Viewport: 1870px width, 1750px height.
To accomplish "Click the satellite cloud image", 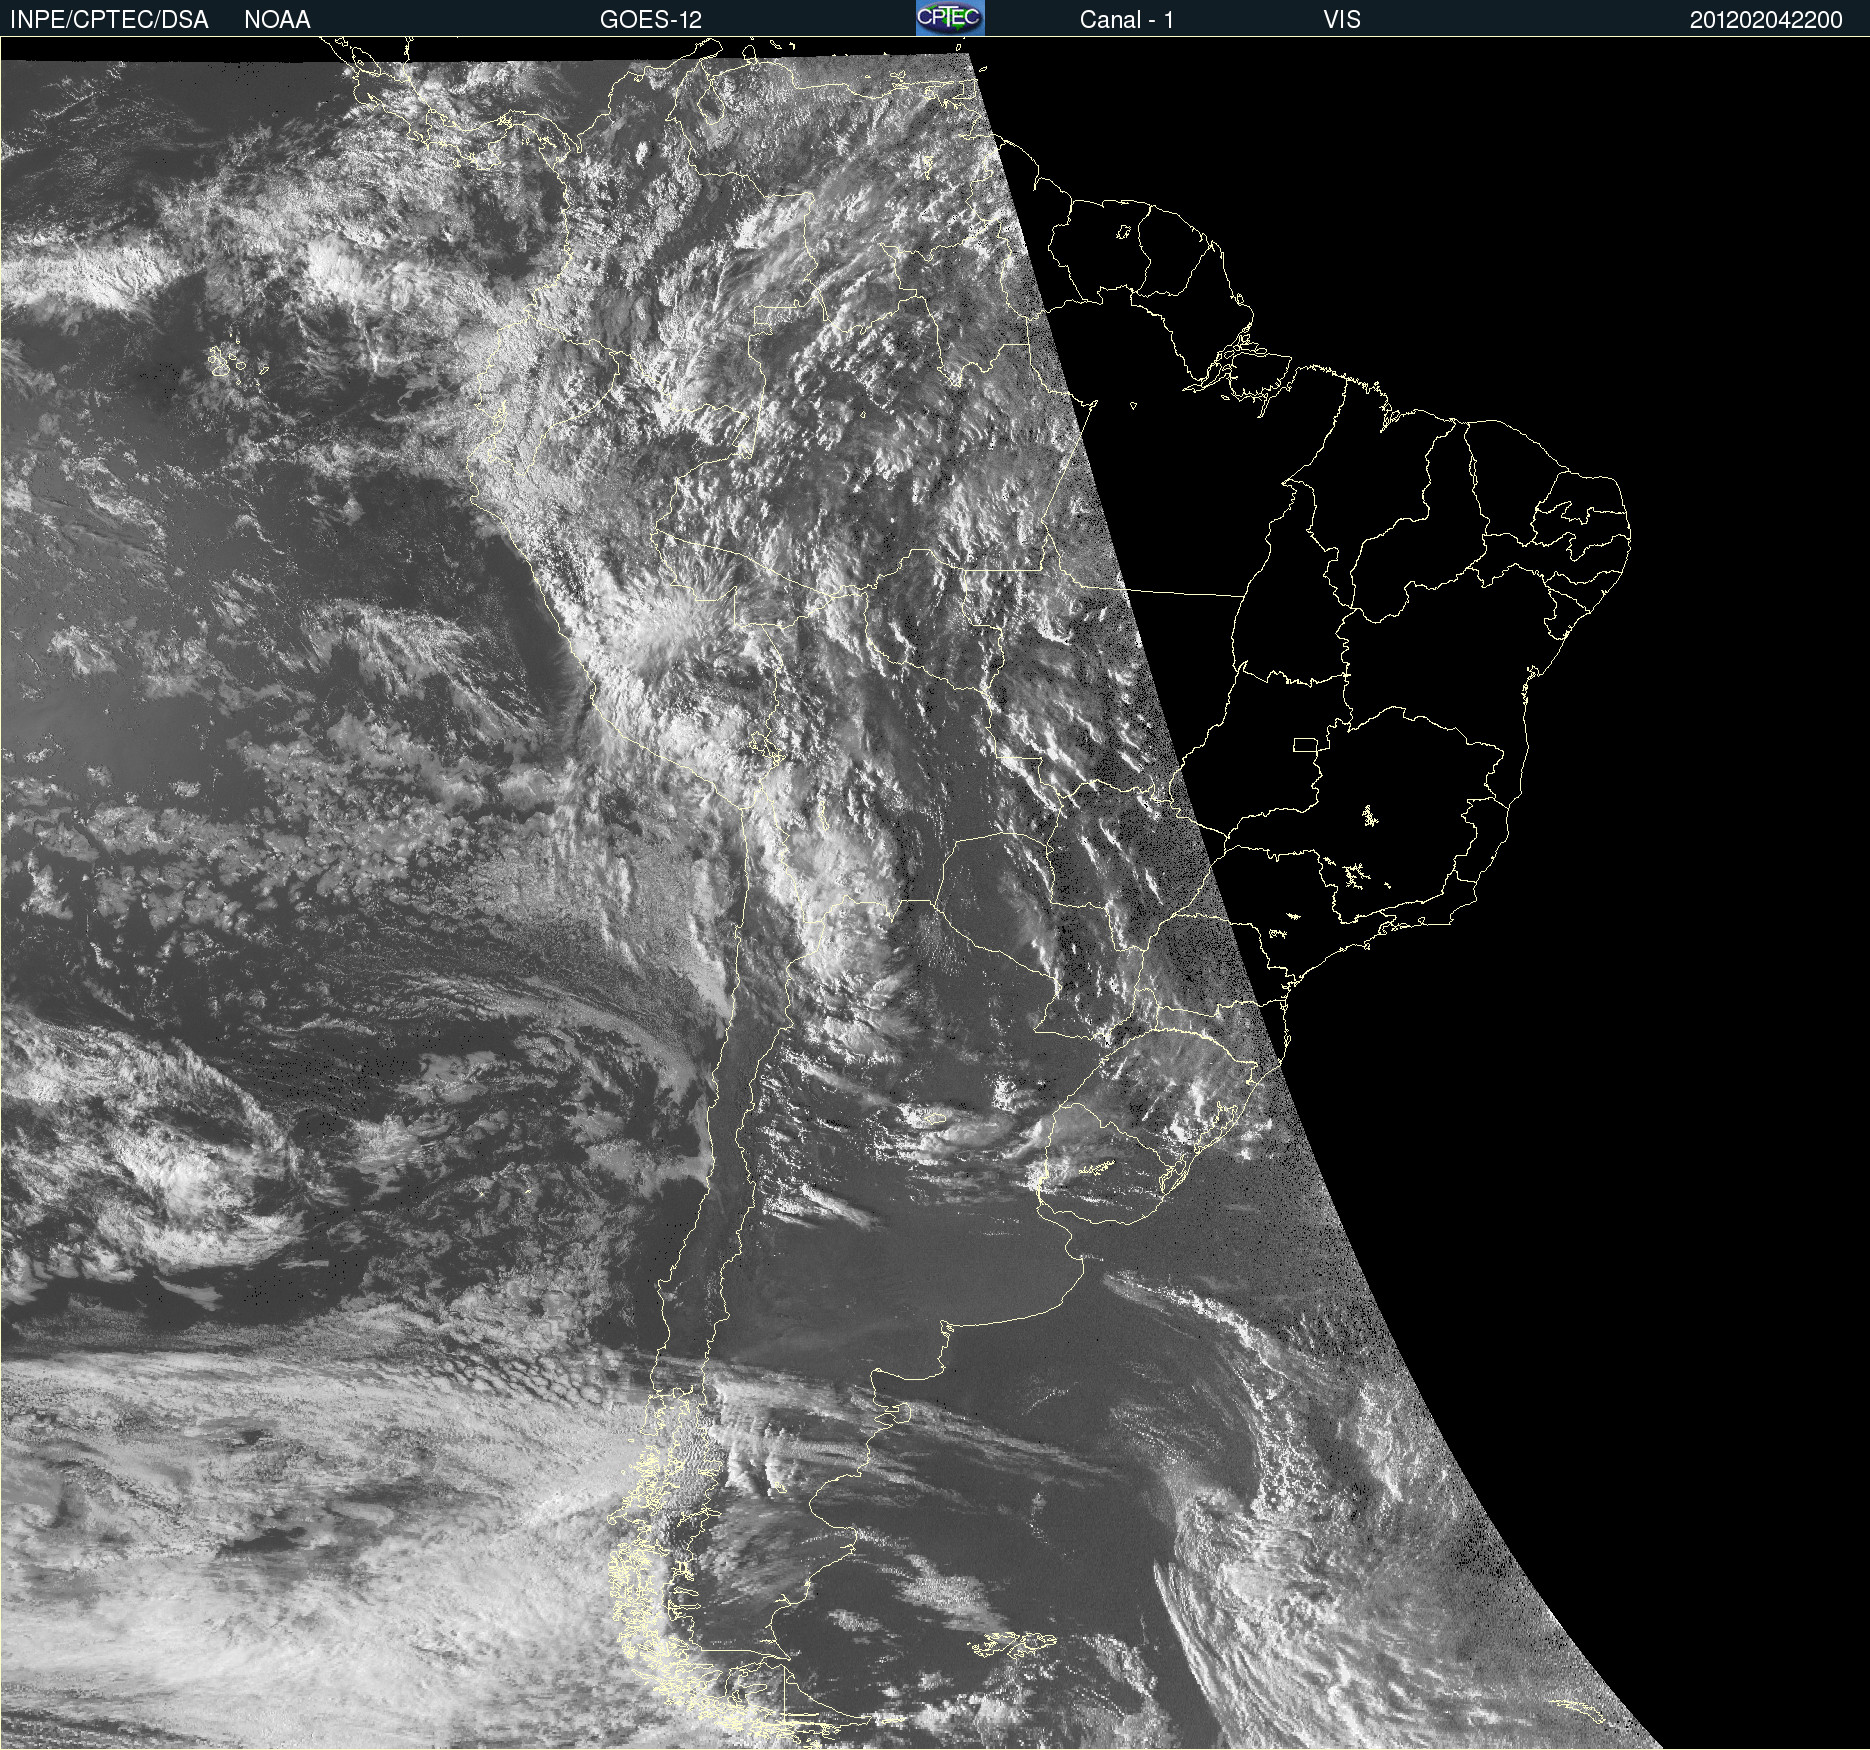I will [x=935, y=893].
